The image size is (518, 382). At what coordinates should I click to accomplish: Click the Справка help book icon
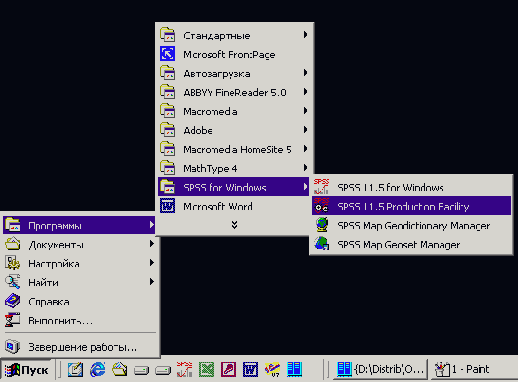tap(13, 301)
